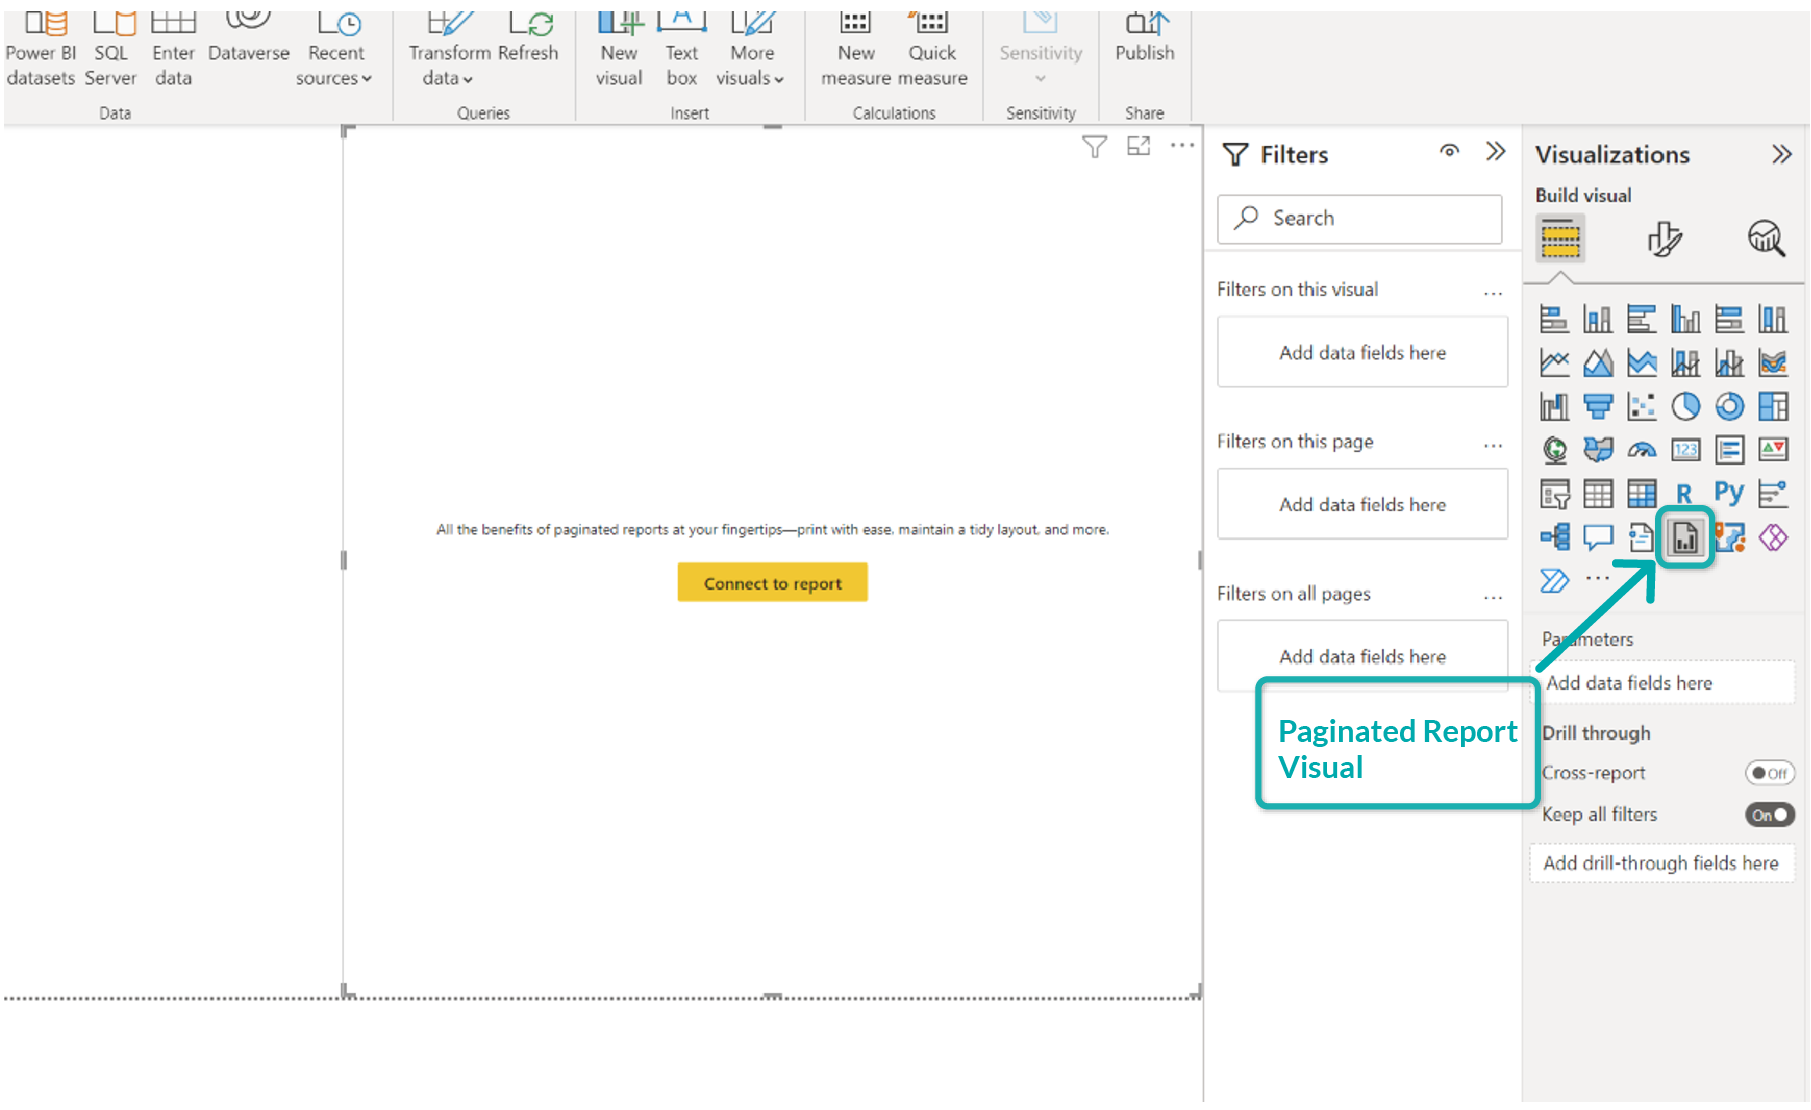The image size is (1811, 1110).
Task: Switch to the Analytics tab
Action: tap(1766, 239)
